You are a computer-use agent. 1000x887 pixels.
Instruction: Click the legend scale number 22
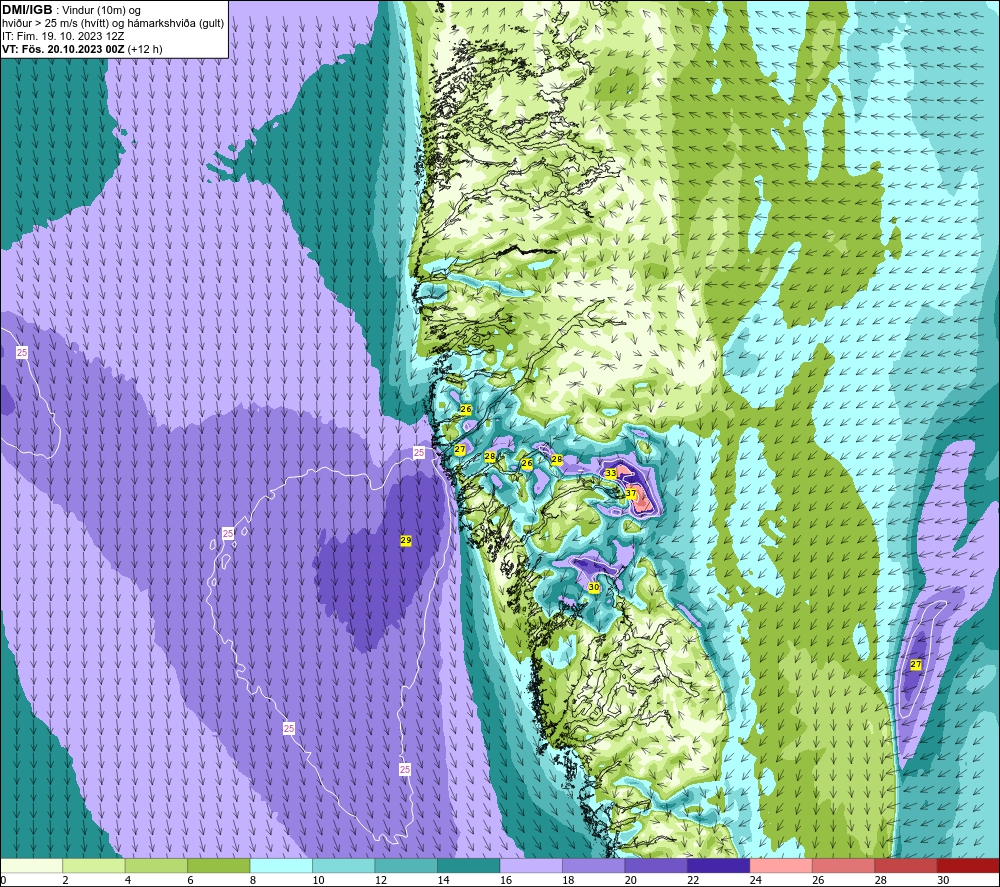[693, 880]
